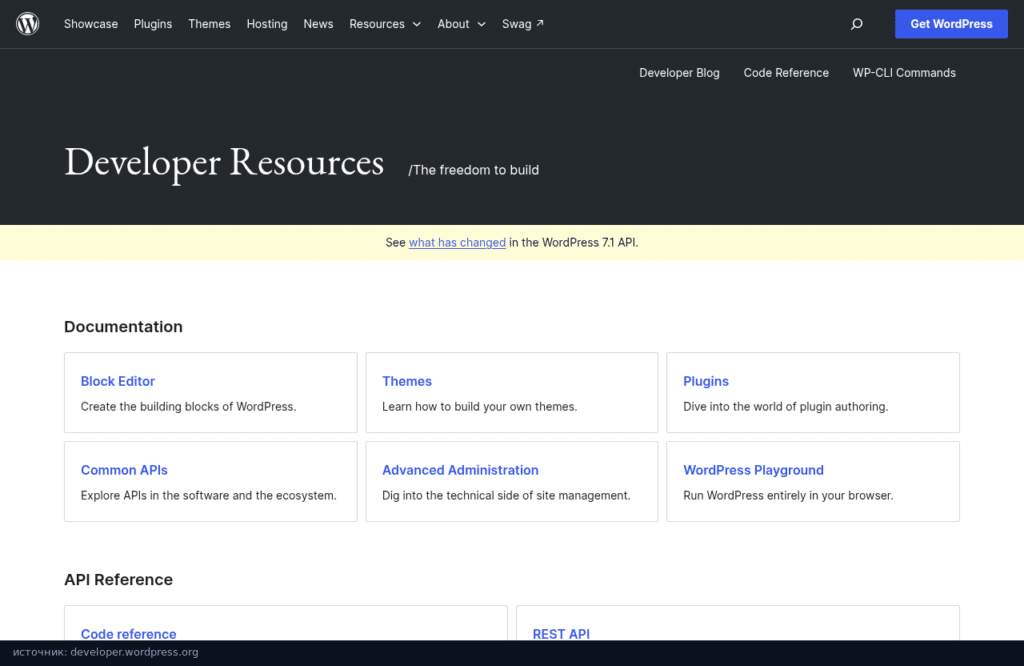The height and width of the screenshot is (666, 1024).
Task: Click 'Dive into the world of plugin authoring.'
Action: [786, 407]
